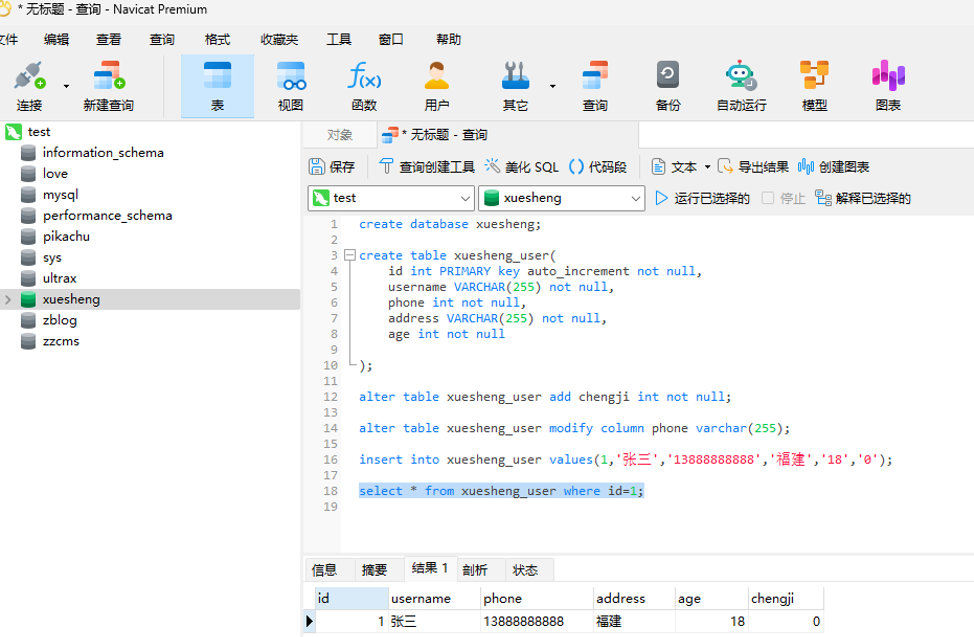Click the 函数 (Function) f(x) icon
This screenshot has width=974, height=637.
pos(364,85)
